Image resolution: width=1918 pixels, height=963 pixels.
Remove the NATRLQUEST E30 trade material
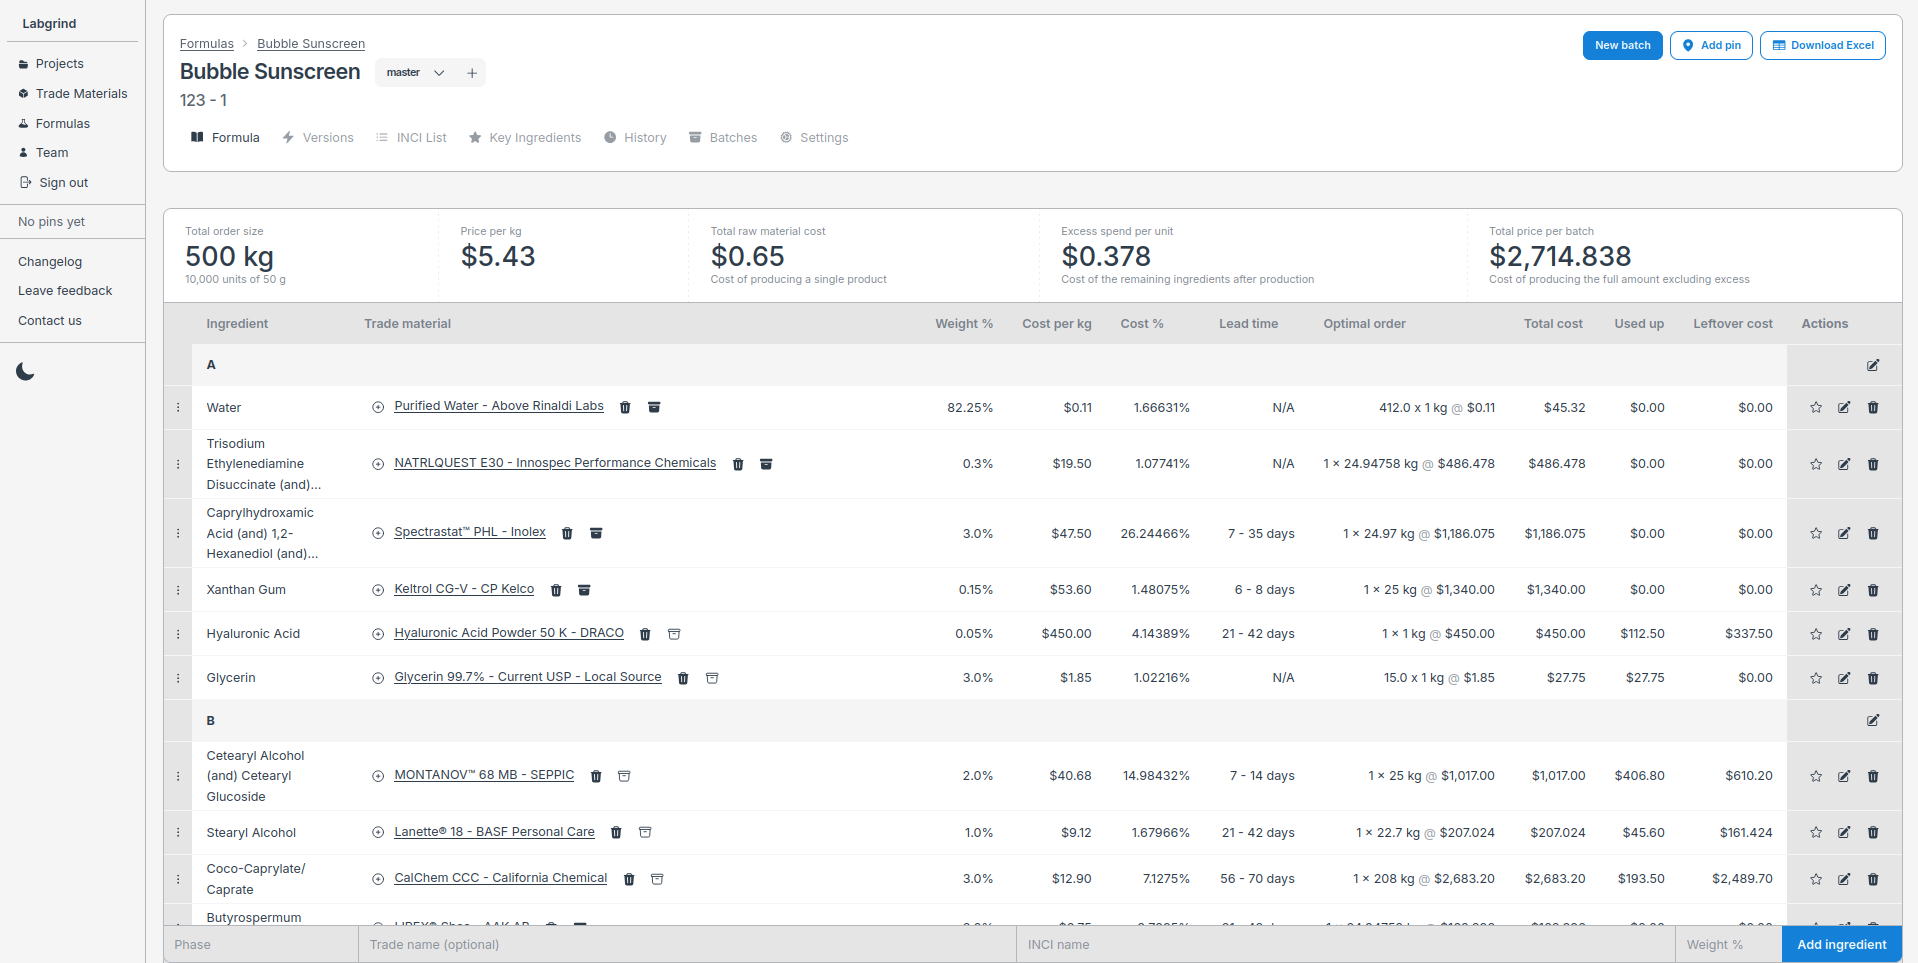(738, 464)
